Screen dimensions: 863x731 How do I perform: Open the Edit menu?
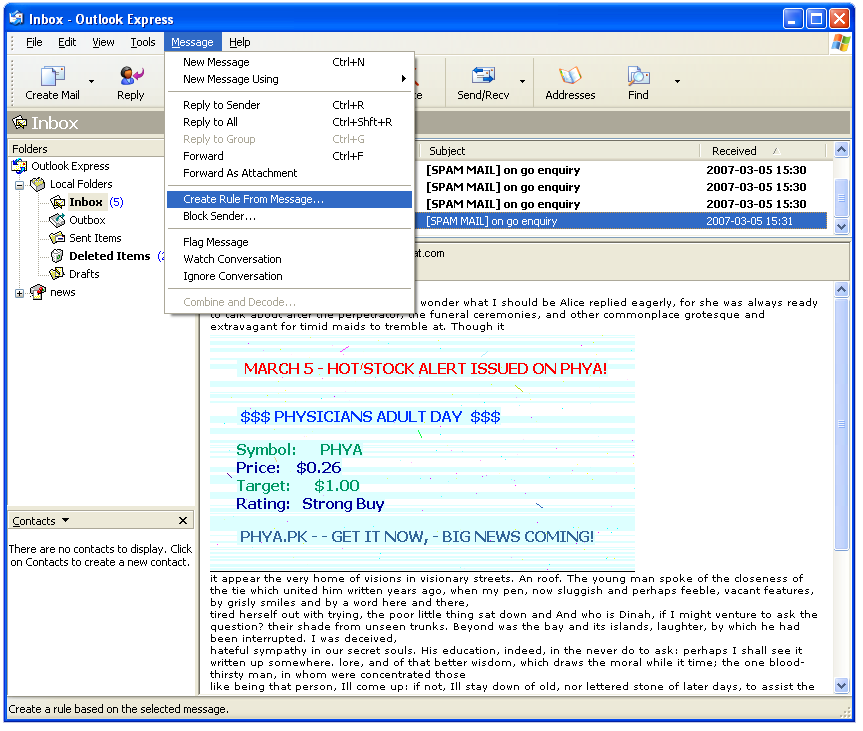pos(67,42)
